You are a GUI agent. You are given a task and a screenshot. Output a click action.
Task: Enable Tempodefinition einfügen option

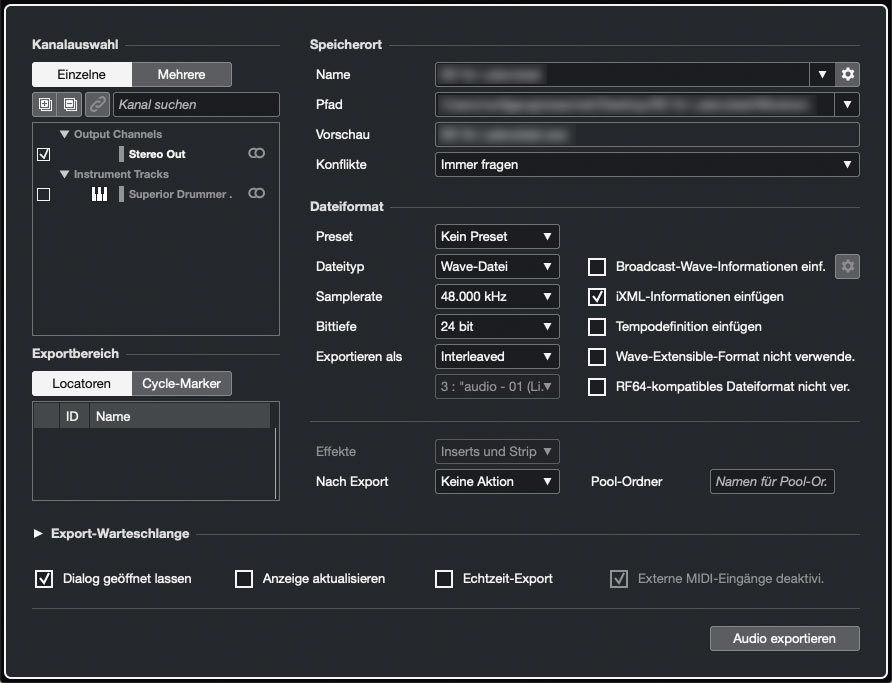(597, 326)
